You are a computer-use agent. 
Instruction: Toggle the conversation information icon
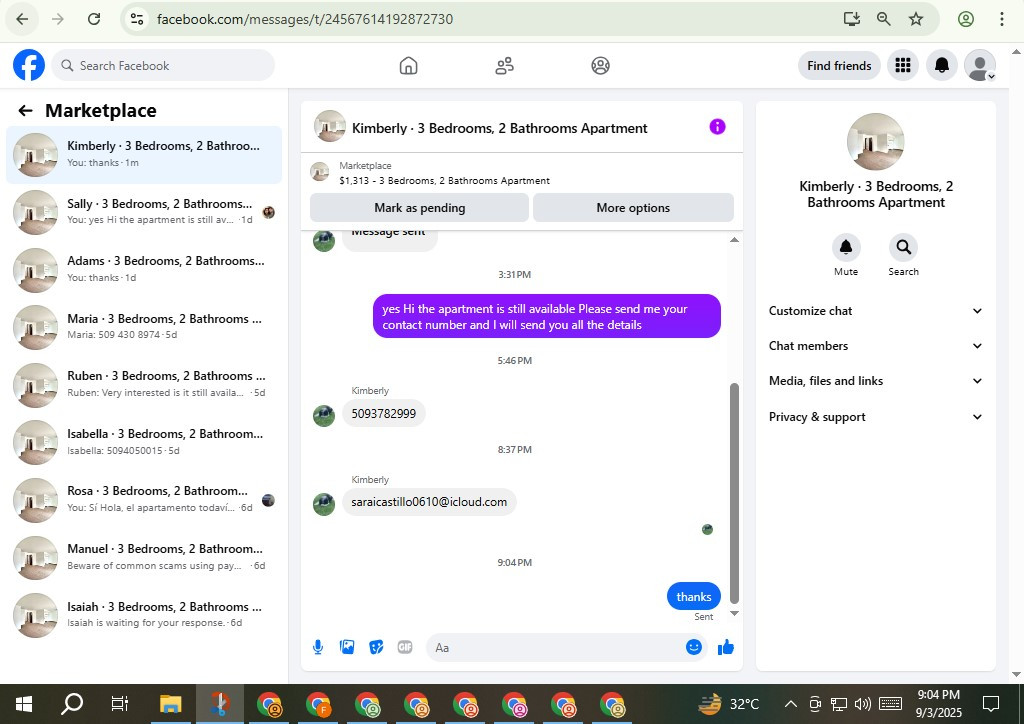pyautogui.click(x=717, y=127)
